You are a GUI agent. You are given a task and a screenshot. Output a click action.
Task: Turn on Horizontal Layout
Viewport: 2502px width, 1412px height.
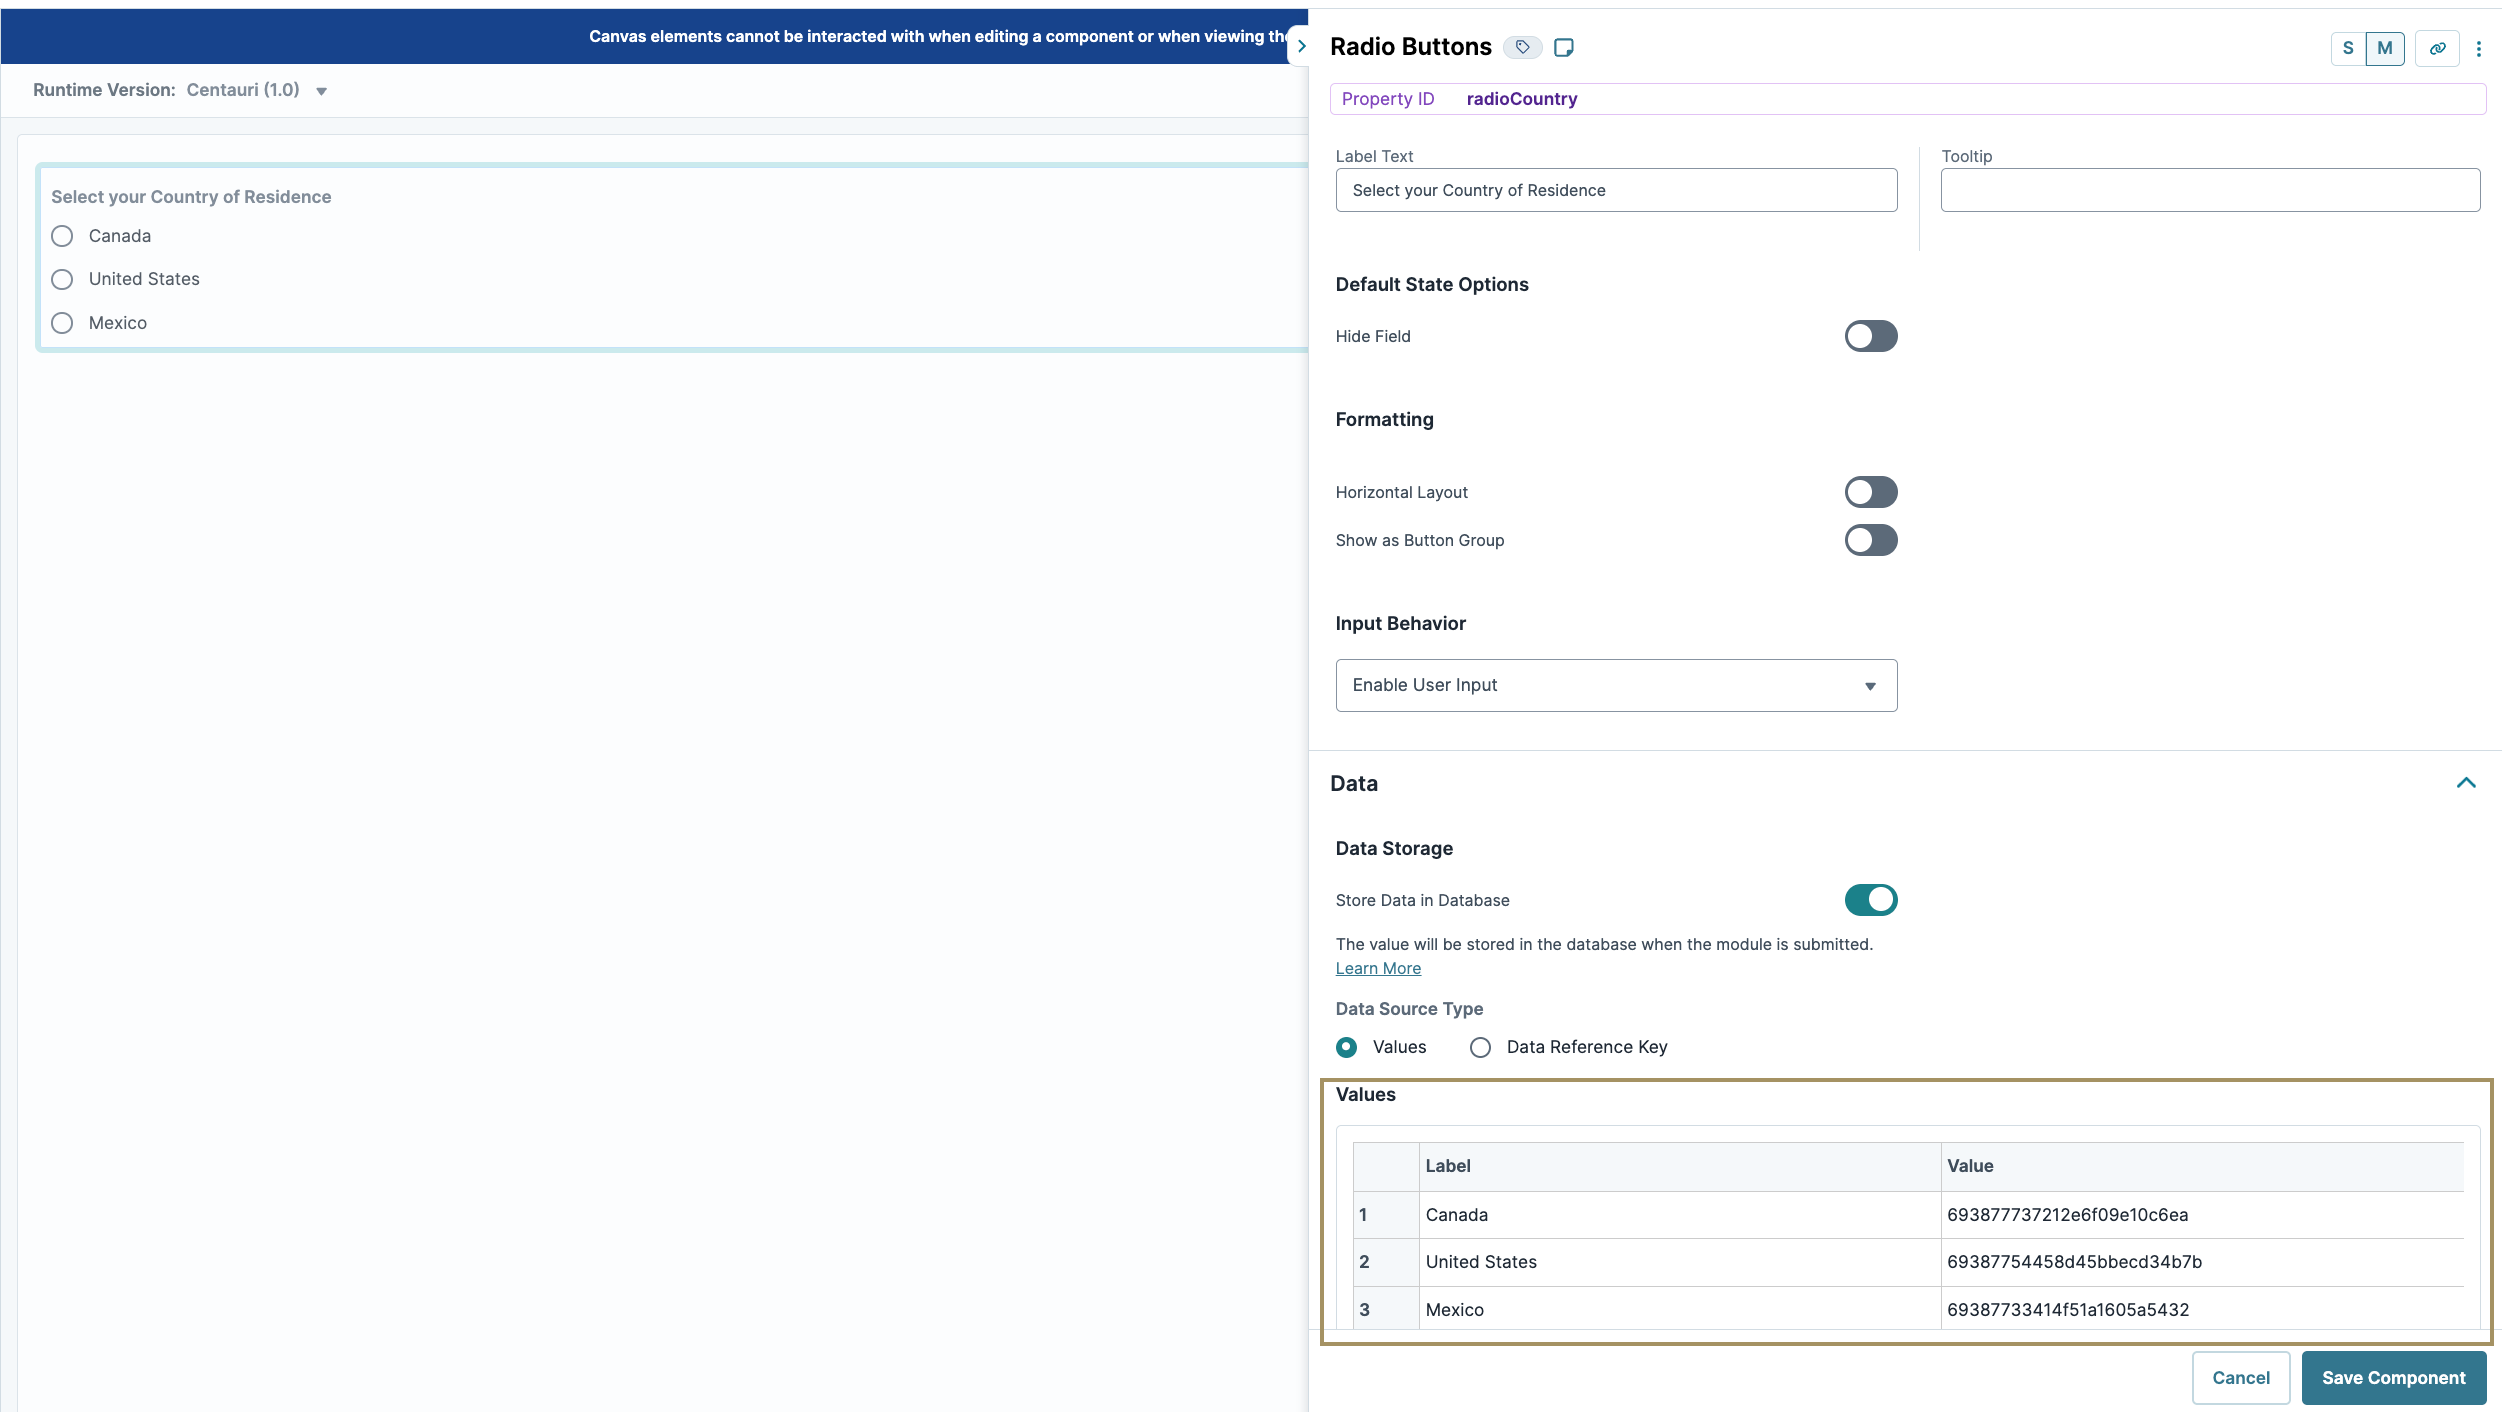tap(1869, 492)
